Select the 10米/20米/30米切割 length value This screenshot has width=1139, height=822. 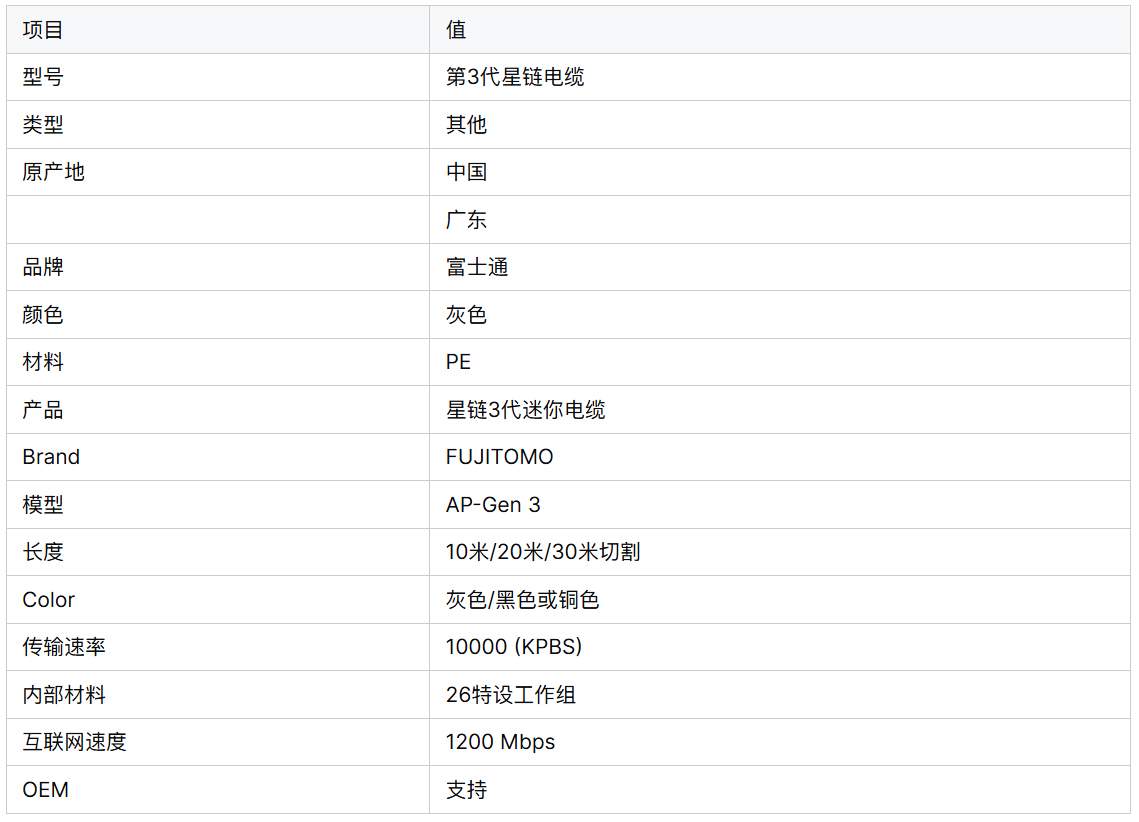(x=543, y=552)
